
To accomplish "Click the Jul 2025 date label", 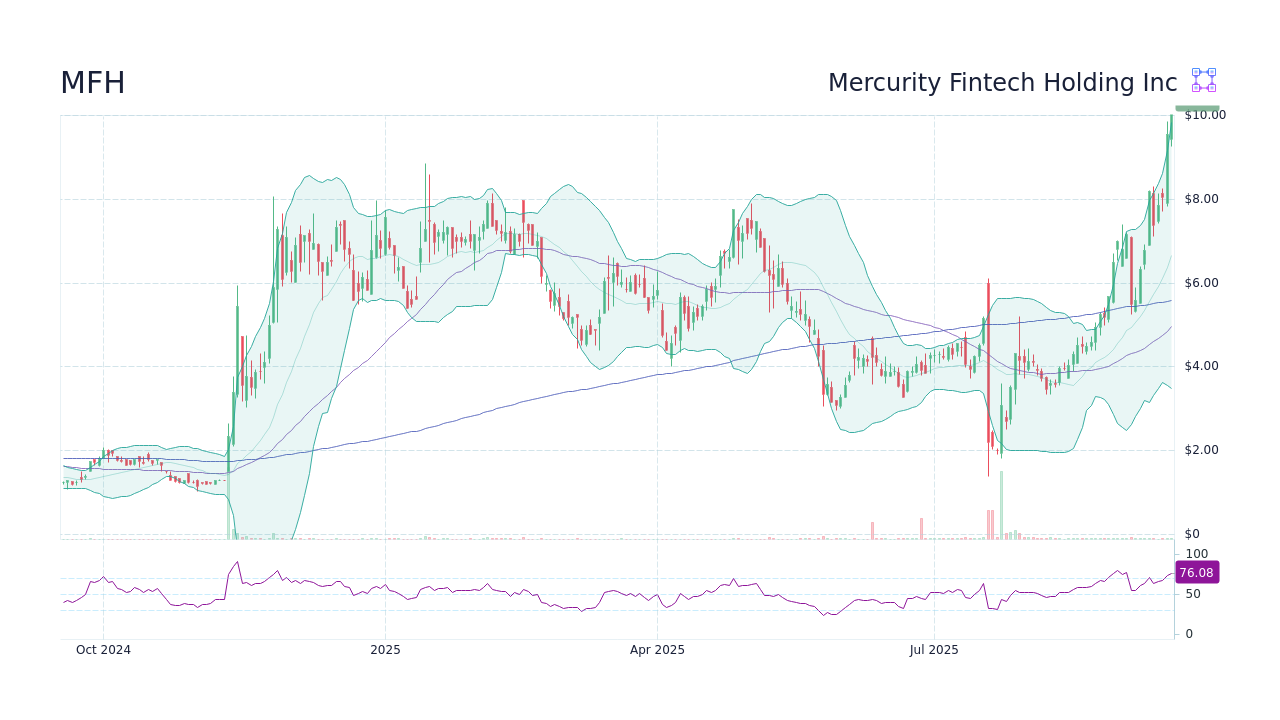I will point(933,650).
